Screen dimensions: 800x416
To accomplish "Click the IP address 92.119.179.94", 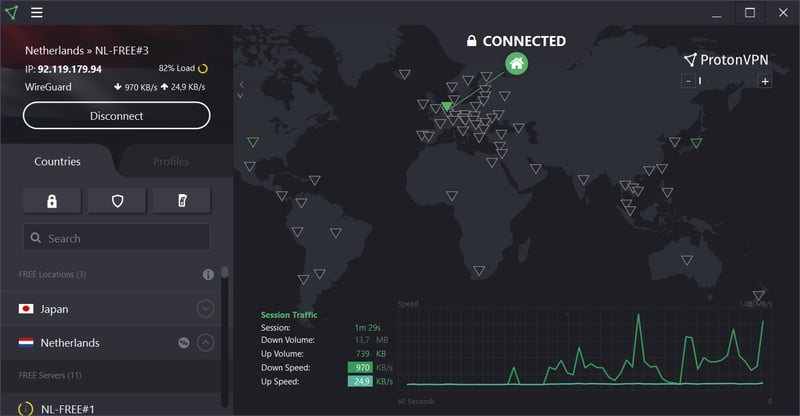I will (69, 69).
